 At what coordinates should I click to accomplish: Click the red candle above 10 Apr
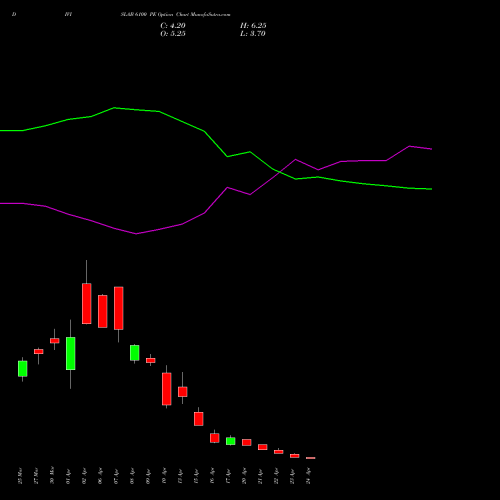tap(167, 389)
